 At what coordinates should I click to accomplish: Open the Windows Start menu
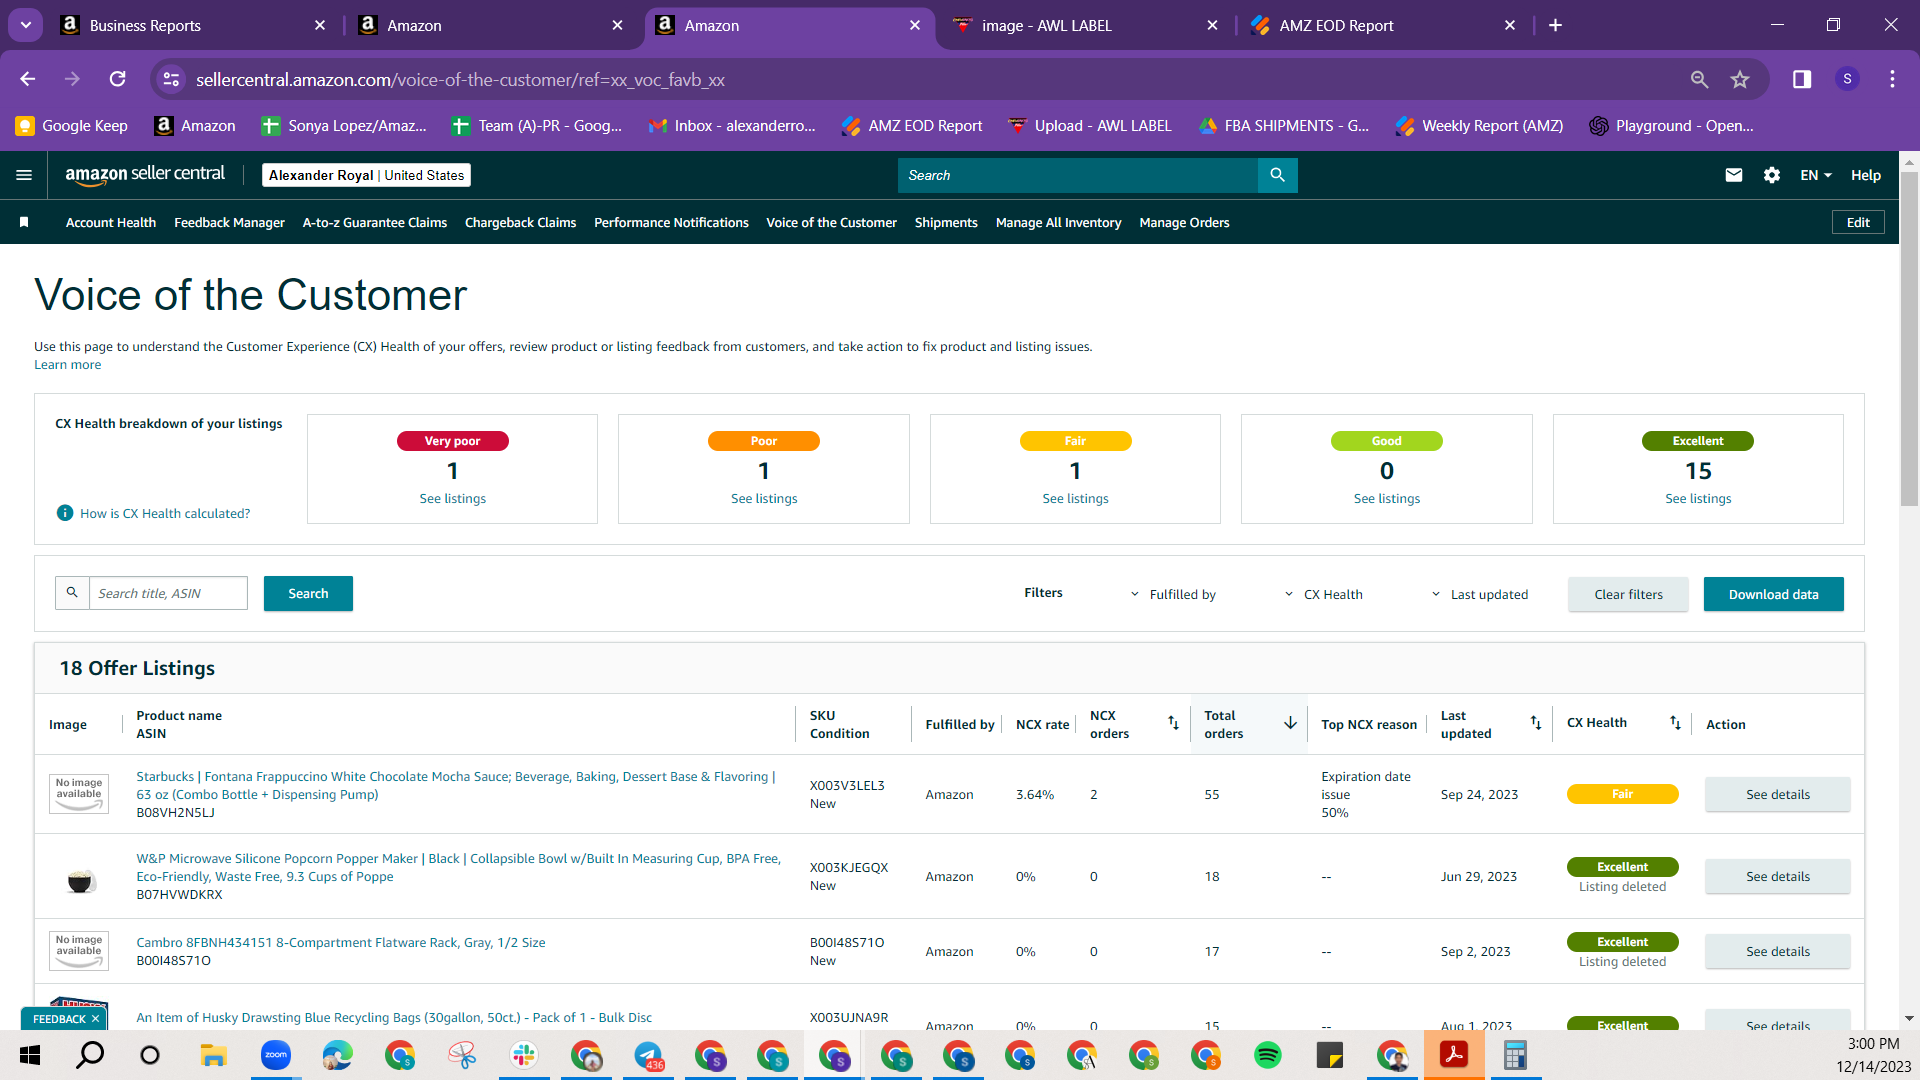point(30,1055)
